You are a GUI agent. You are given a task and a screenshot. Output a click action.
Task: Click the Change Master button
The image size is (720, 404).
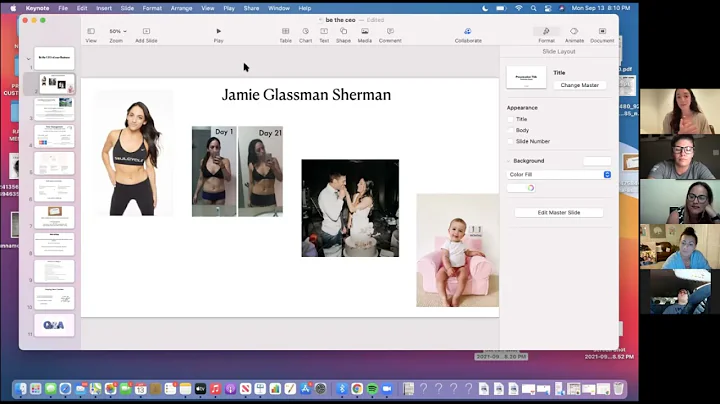[x=579, y=85]
